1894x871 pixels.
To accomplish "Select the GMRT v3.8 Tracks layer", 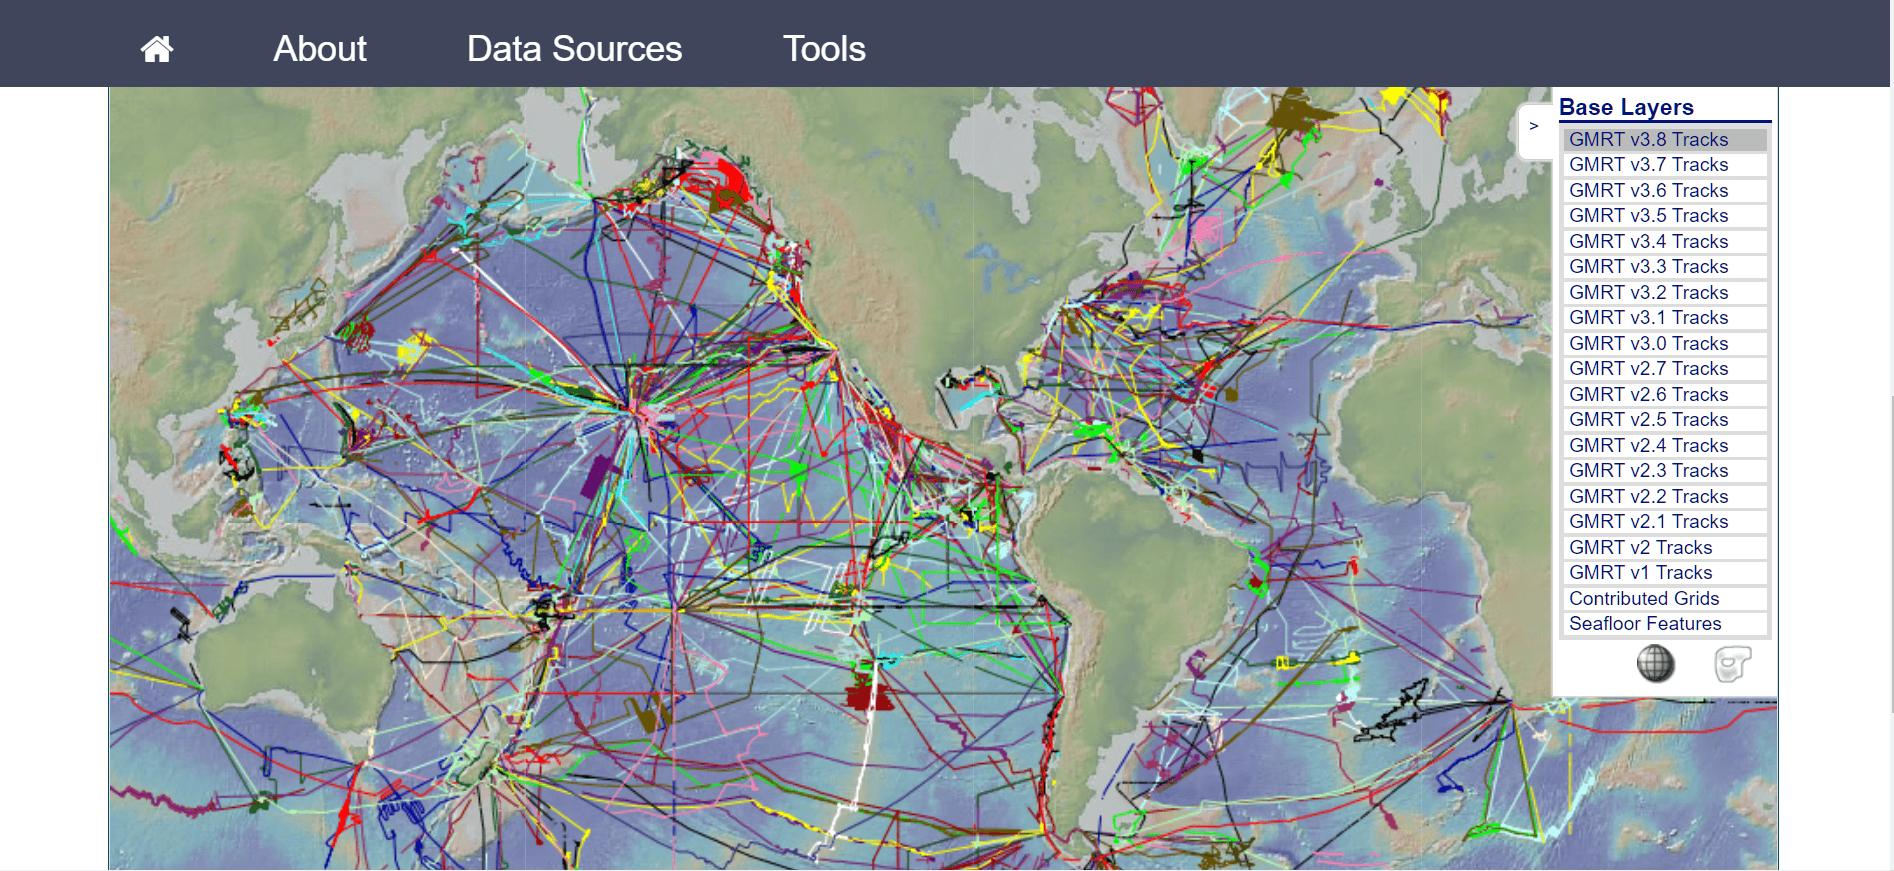I will (x=1648, y=140).
